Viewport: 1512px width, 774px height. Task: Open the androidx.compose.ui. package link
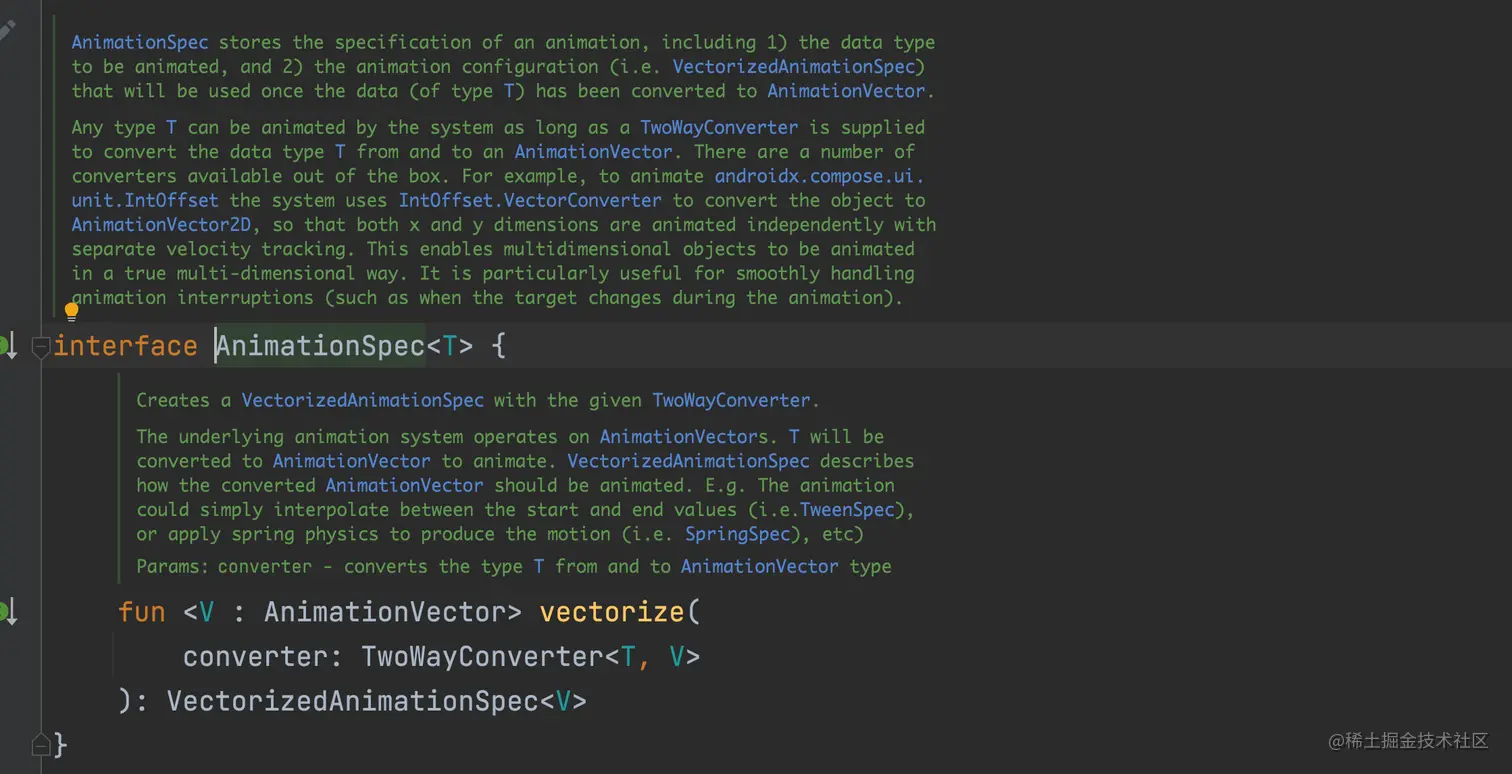point(820,176)
